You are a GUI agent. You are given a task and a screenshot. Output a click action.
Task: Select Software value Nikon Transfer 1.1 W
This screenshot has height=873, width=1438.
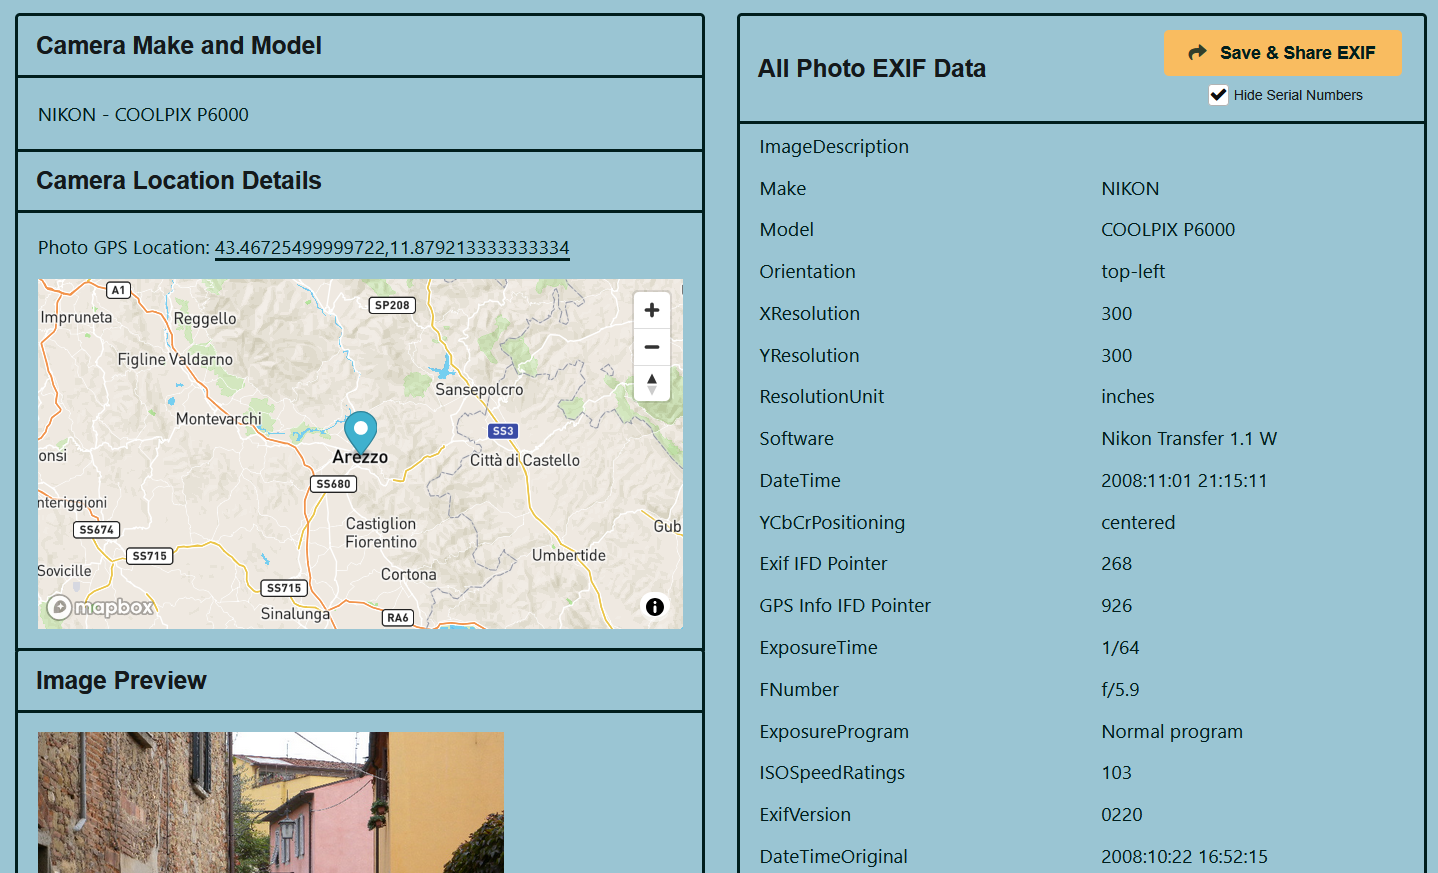tap(1189, 439)
